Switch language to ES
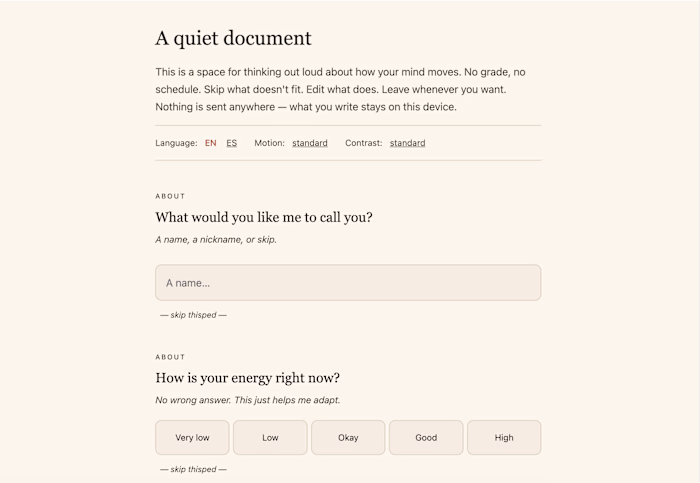Screen dimensions: 700x483 (x=232, y=143)
